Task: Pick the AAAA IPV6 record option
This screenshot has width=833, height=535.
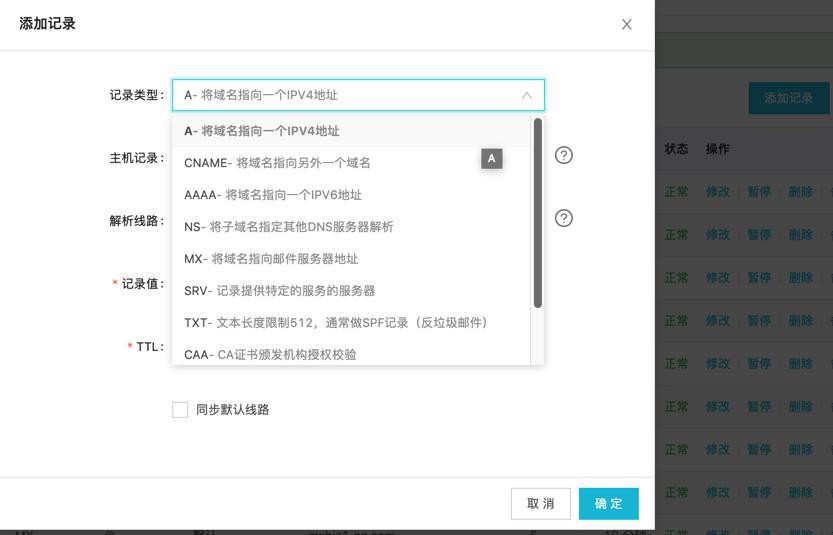Action: (x=351, y=195)
